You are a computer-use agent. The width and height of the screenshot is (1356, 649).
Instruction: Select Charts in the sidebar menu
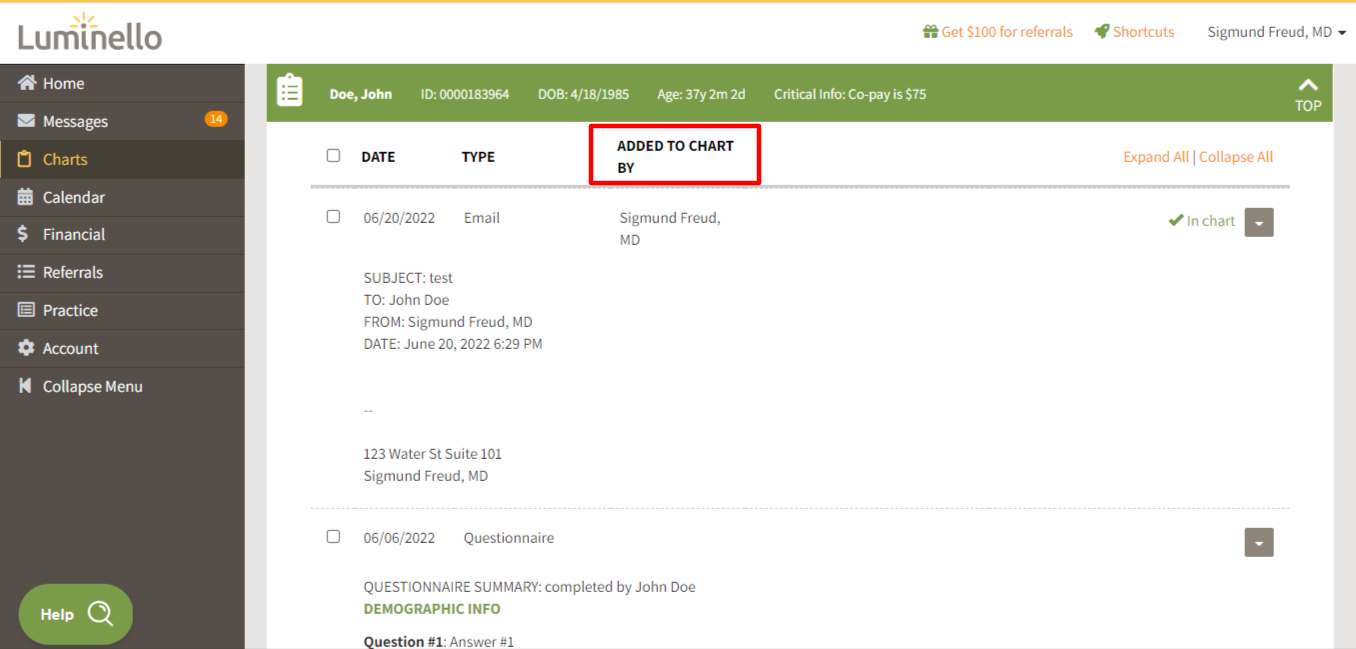coord(122,159)
